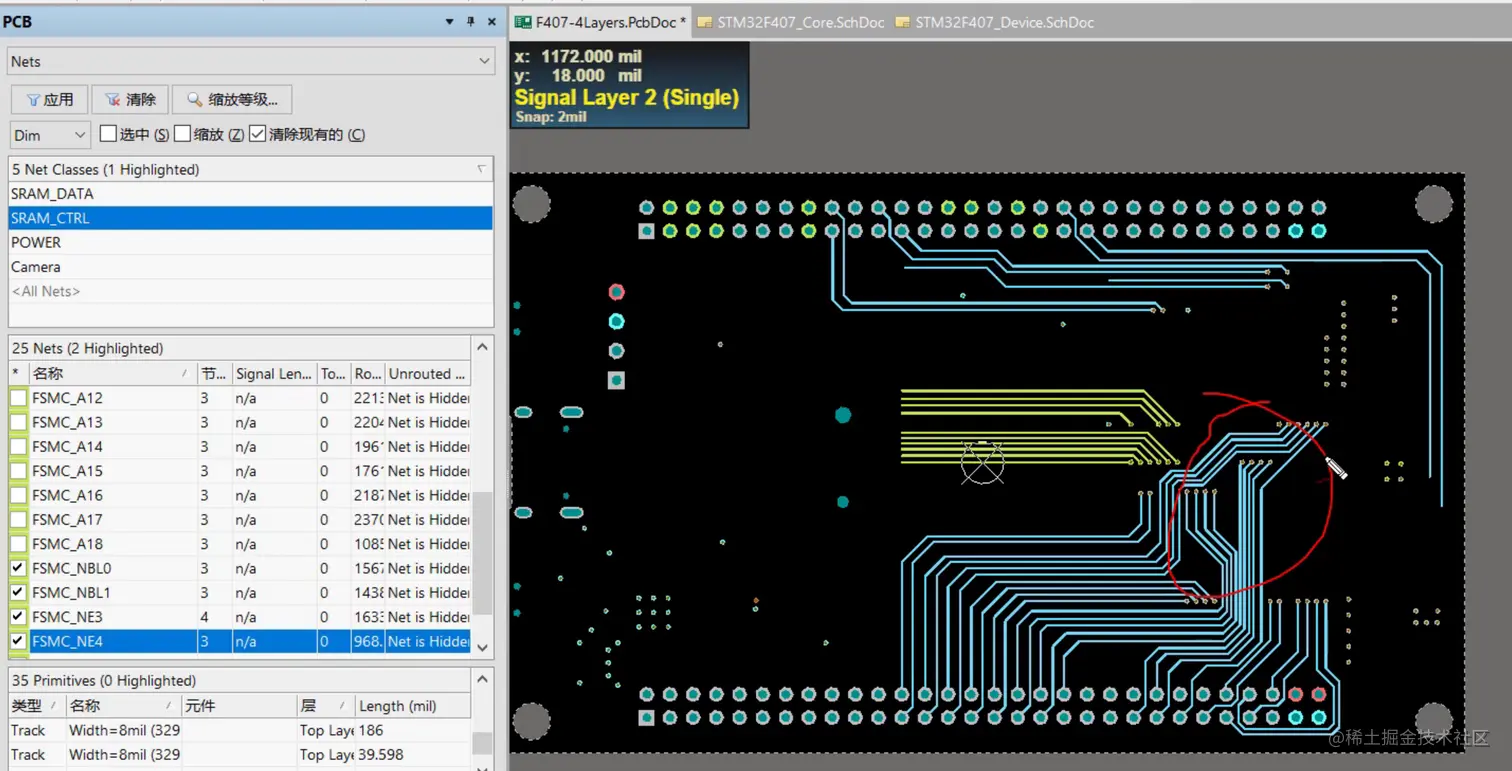This screenshot has width=1512, height=771.
Task: Open the PCB panel options arrow menu
Action: click(449, 21)
